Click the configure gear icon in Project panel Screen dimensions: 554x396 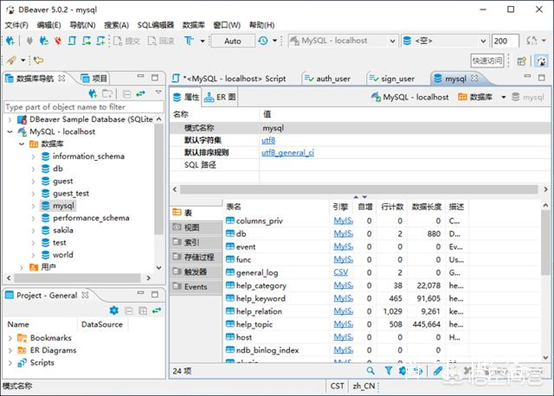coord(114,311)
